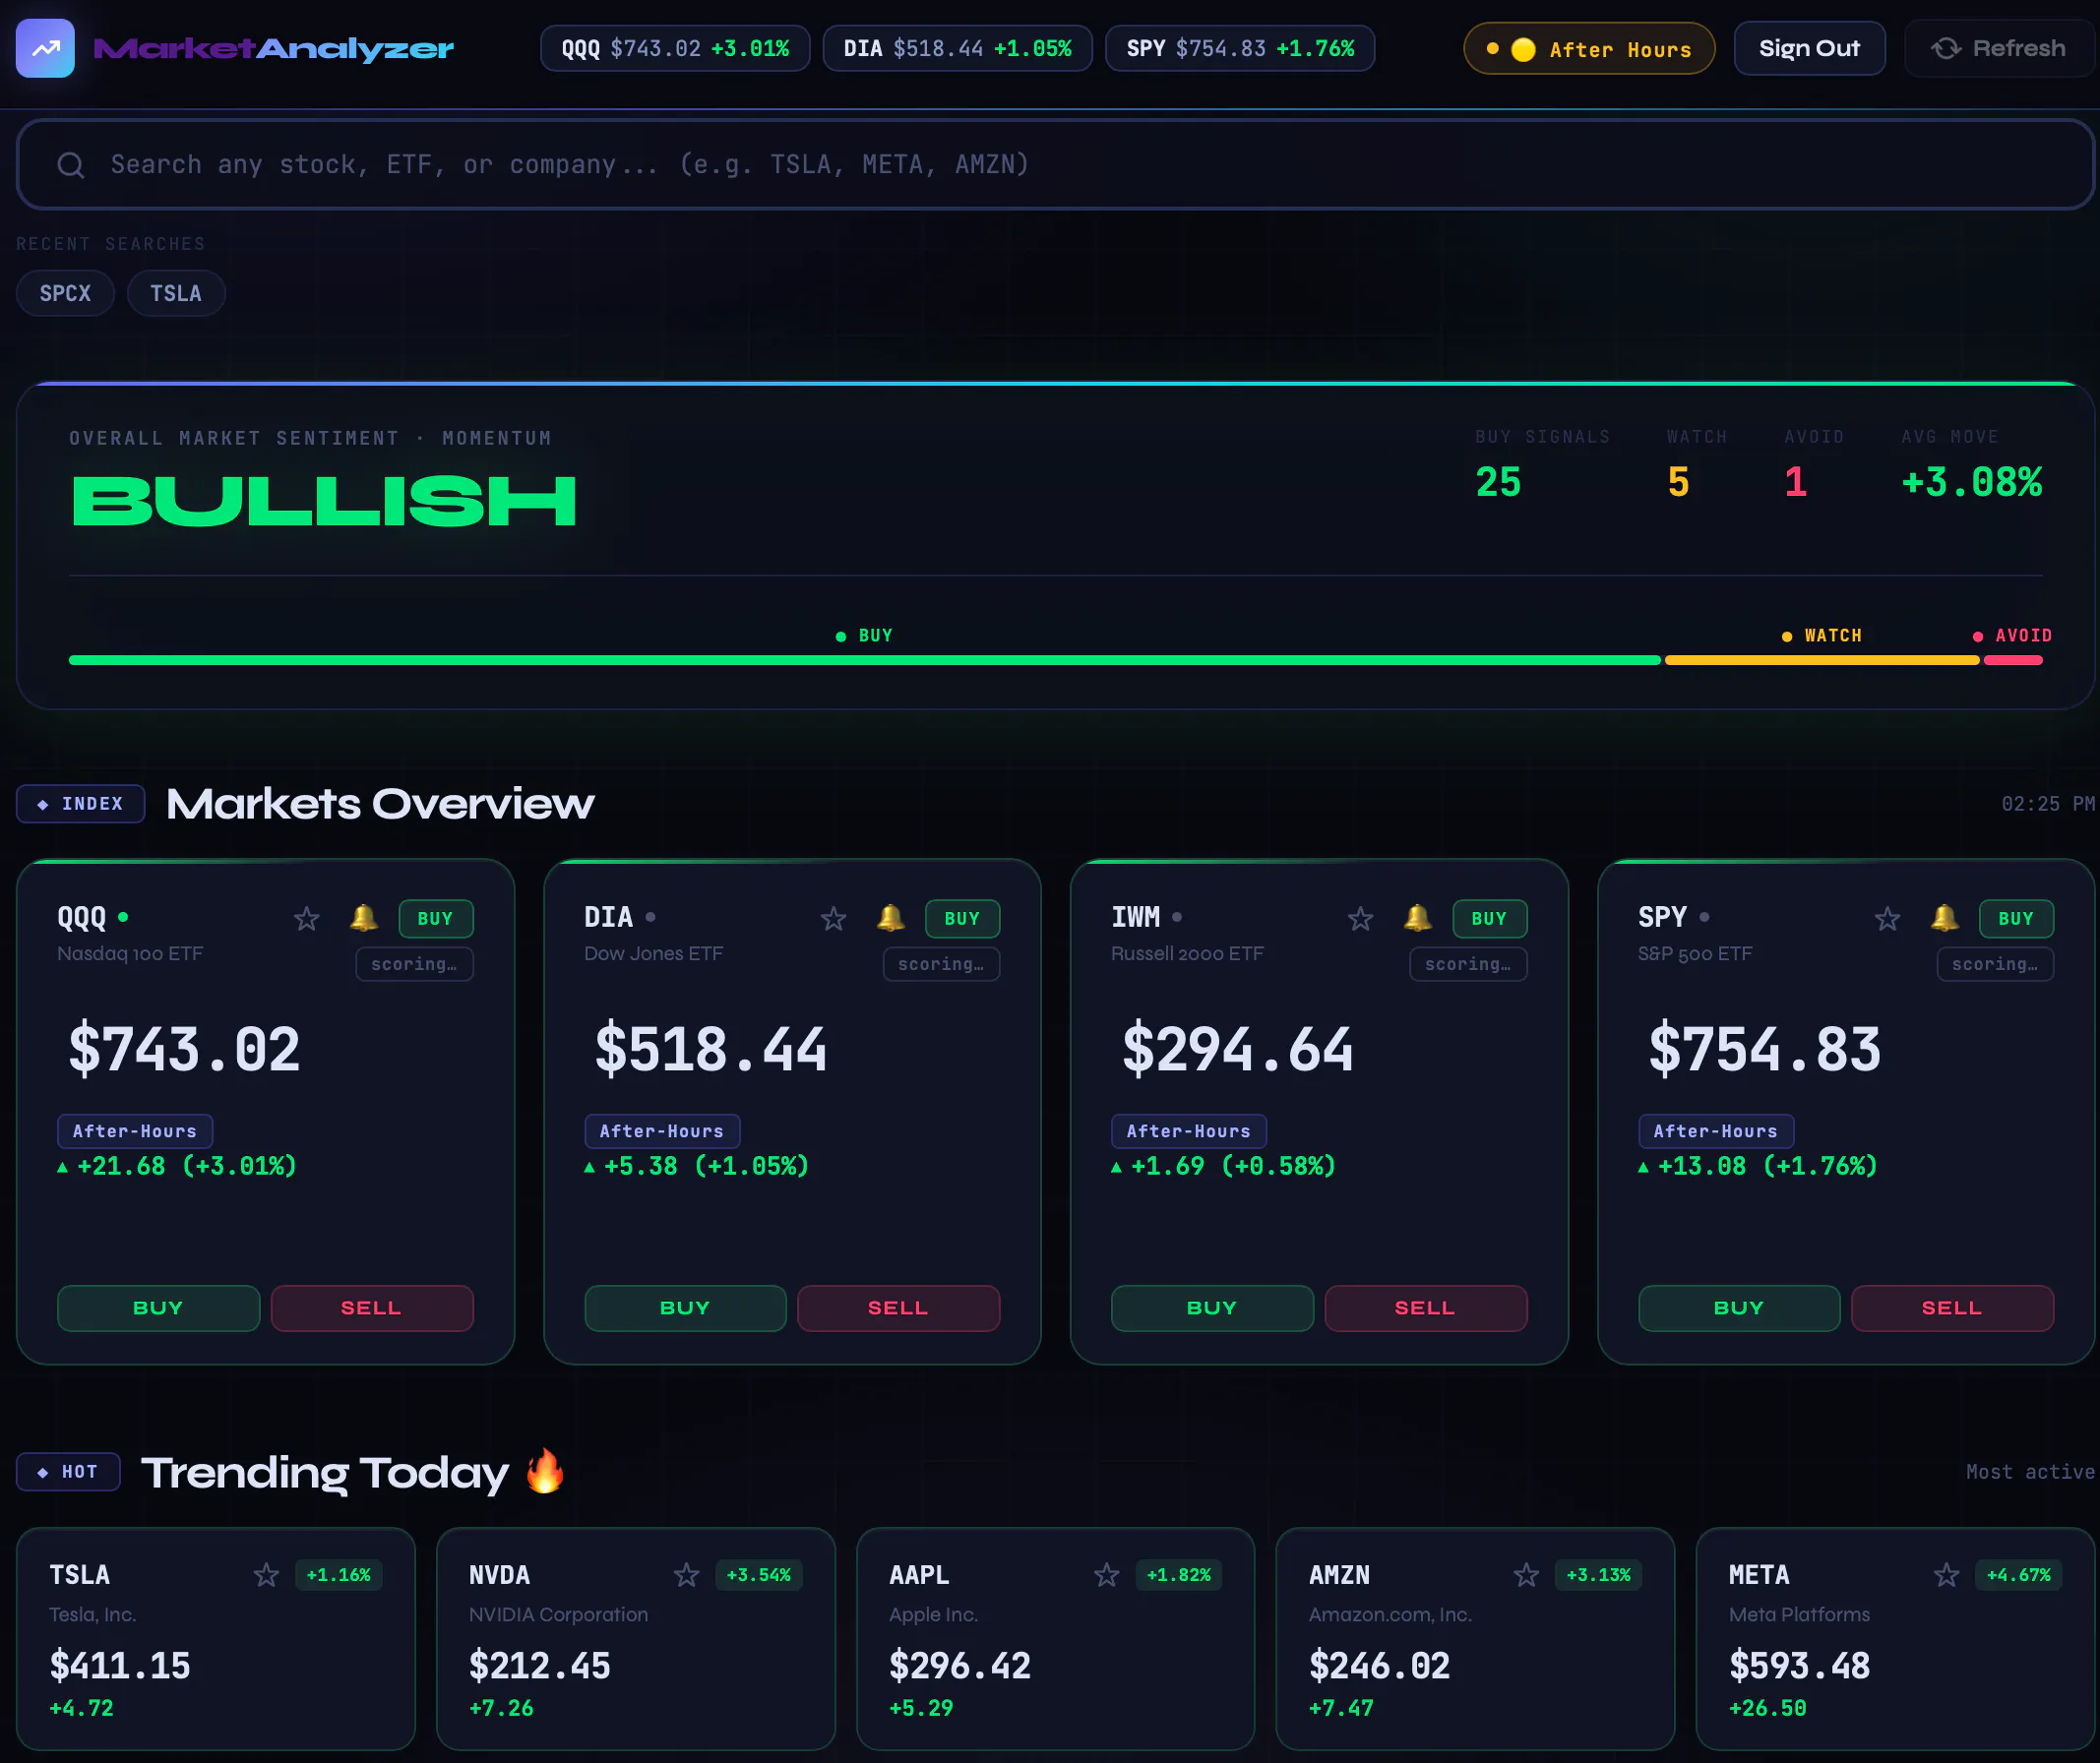Open the SPY ticker chip in header

point(1240,48)
